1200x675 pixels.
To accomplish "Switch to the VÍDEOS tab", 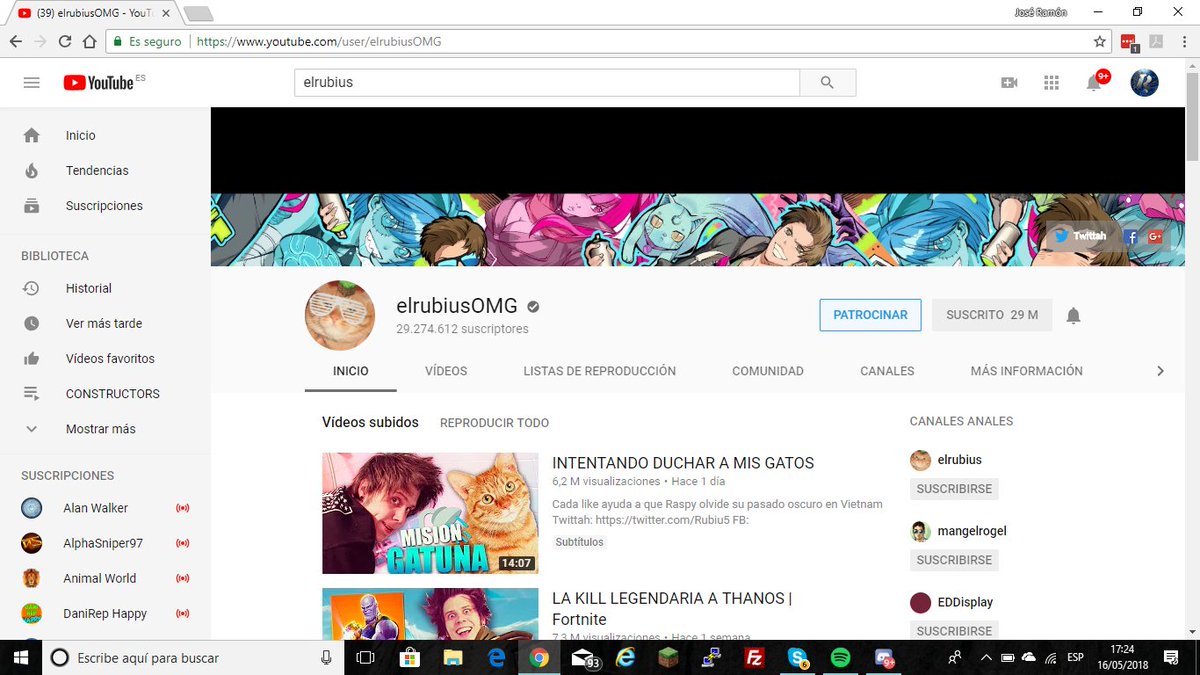I will coord(446,371).
